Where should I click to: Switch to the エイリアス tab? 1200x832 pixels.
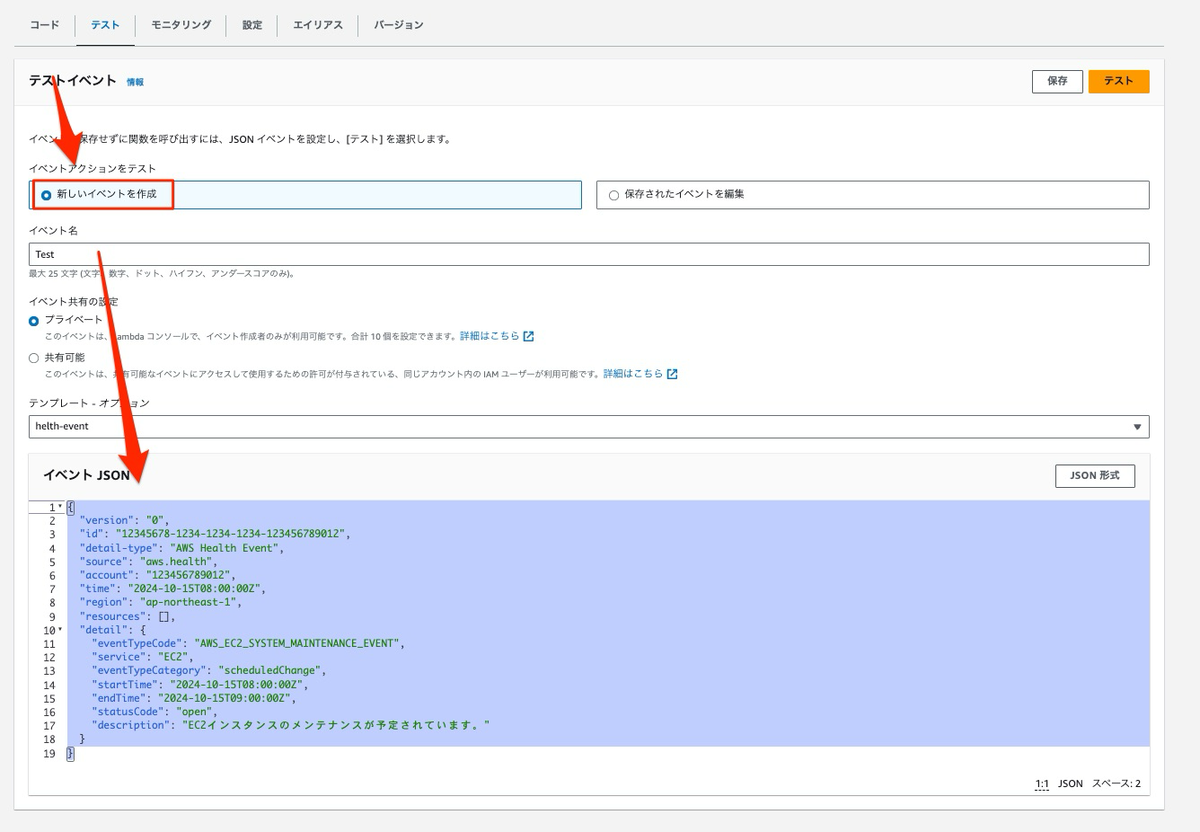318,25
